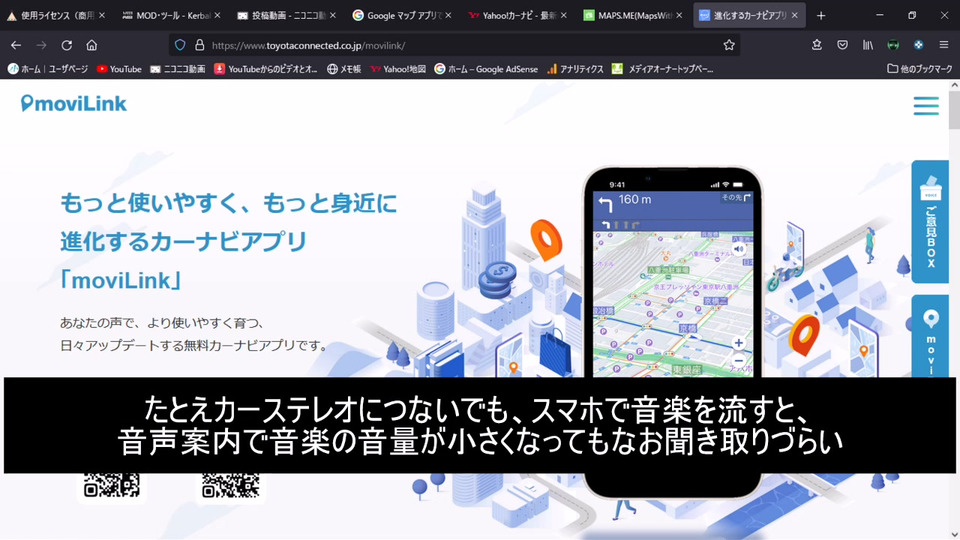This screenshot has height=540, width=960.
Task: Click the page vertical scrollbar thumb
Action: pos(954,110)
